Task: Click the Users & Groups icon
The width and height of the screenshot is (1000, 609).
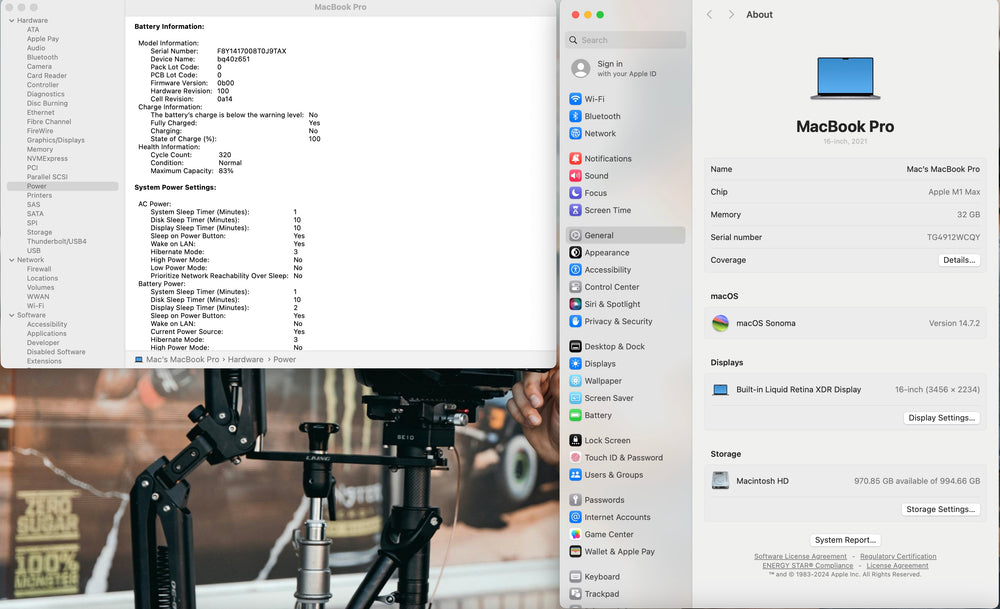Action: click(575, 474)
